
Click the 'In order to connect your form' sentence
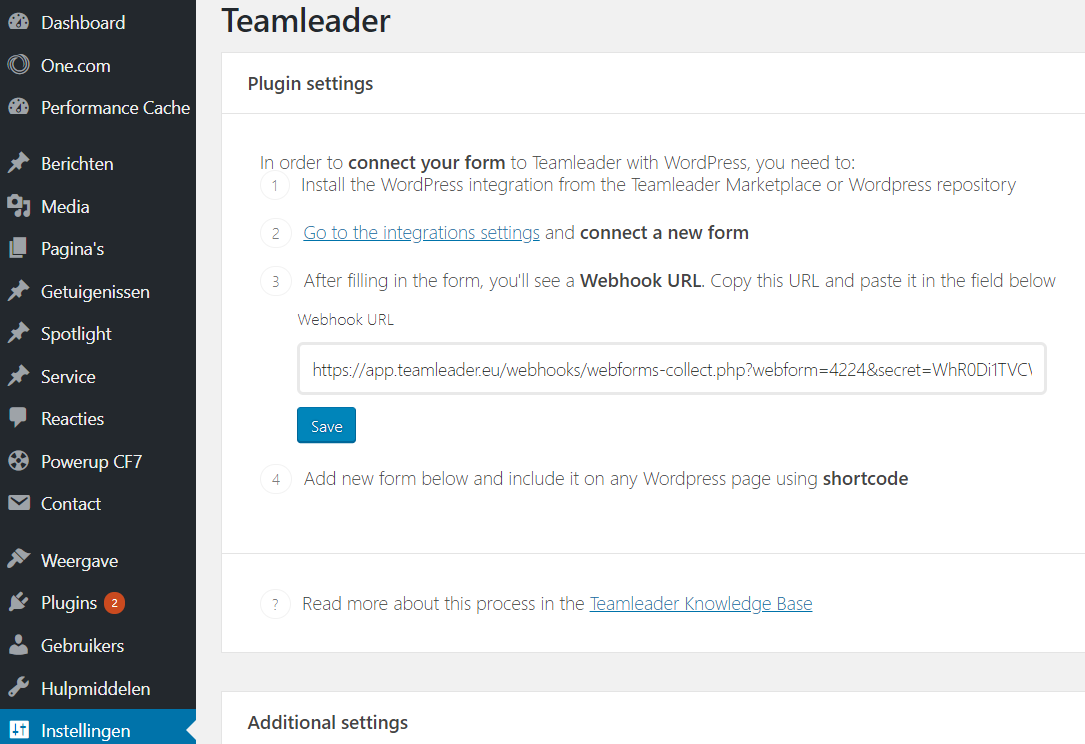pos(558,162)
